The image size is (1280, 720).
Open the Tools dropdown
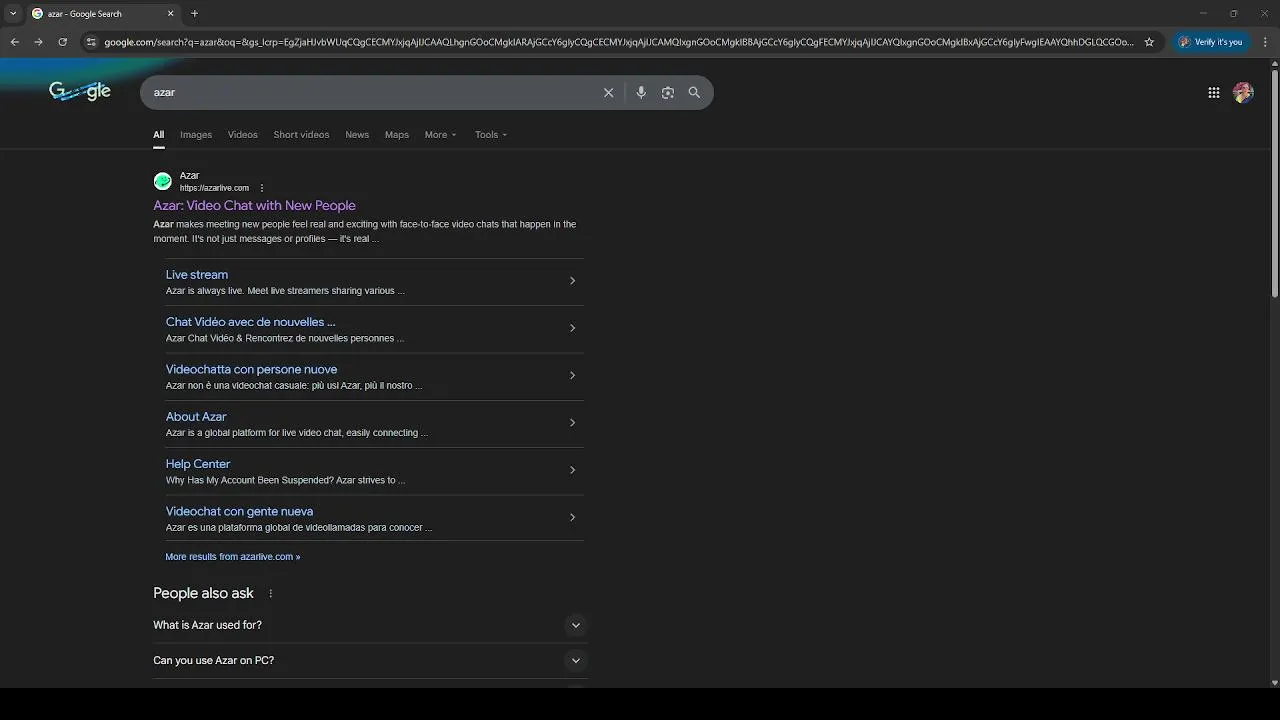(x=490, y=135)
